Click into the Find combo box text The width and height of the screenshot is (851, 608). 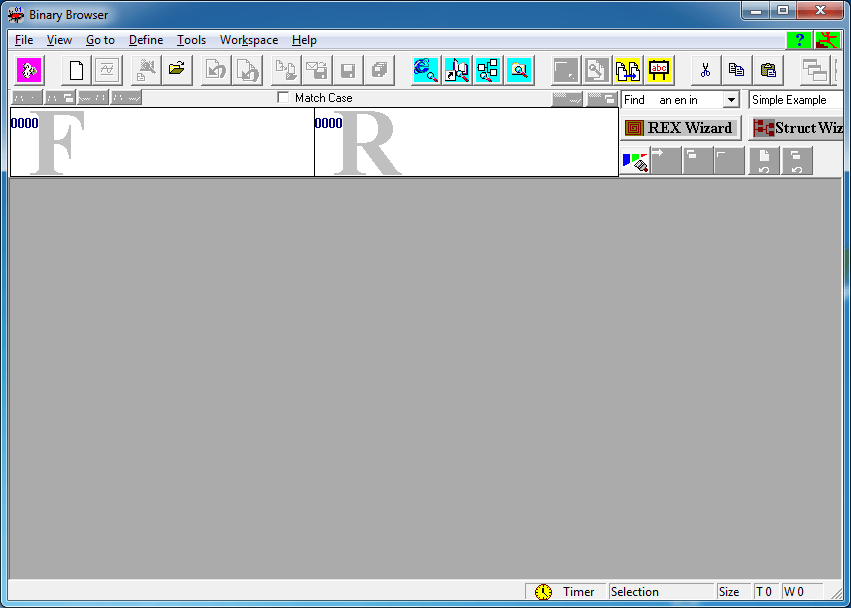(x=673, y=100)
